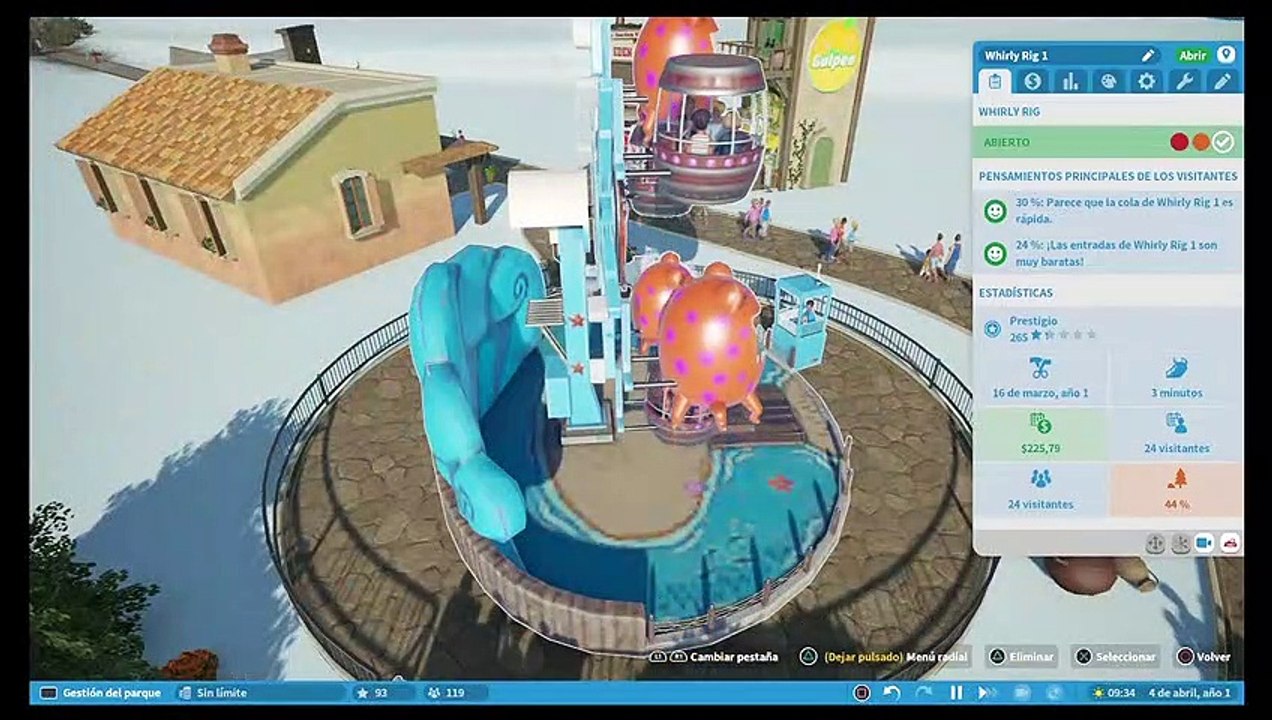Screen dimensions: 1272x720
Task: Click the grayed rotate ride icon
Action: click(1180, 543)
